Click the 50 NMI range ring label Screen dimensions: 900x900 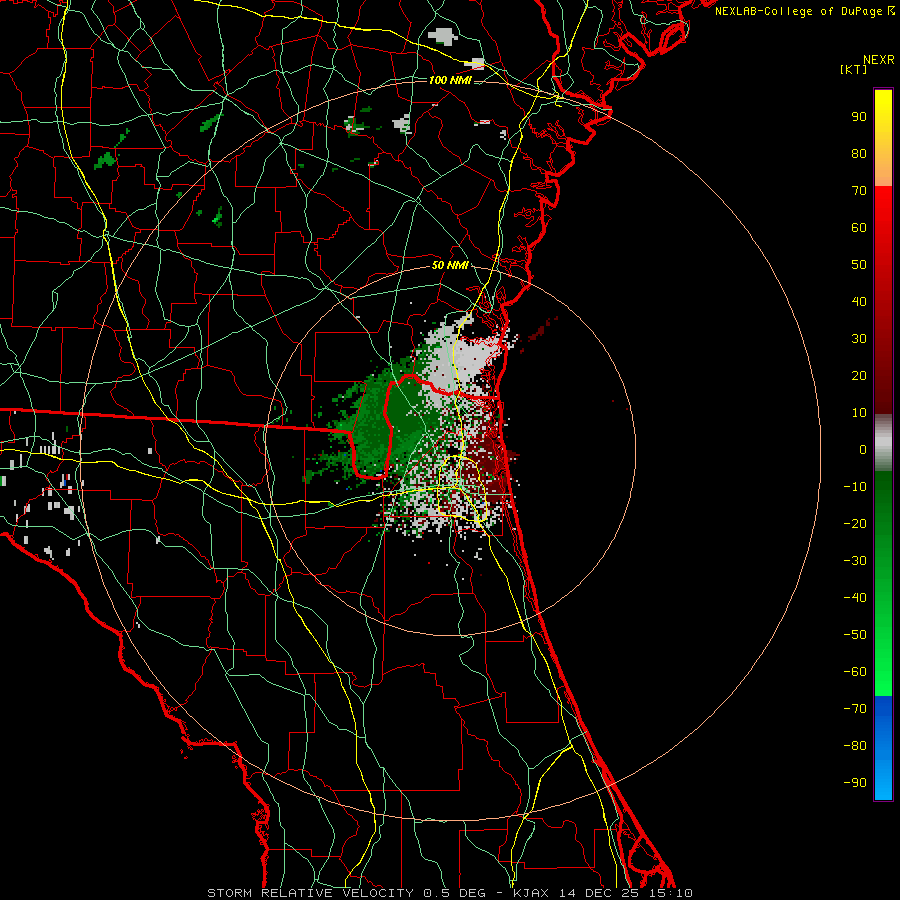coord(450,265)
